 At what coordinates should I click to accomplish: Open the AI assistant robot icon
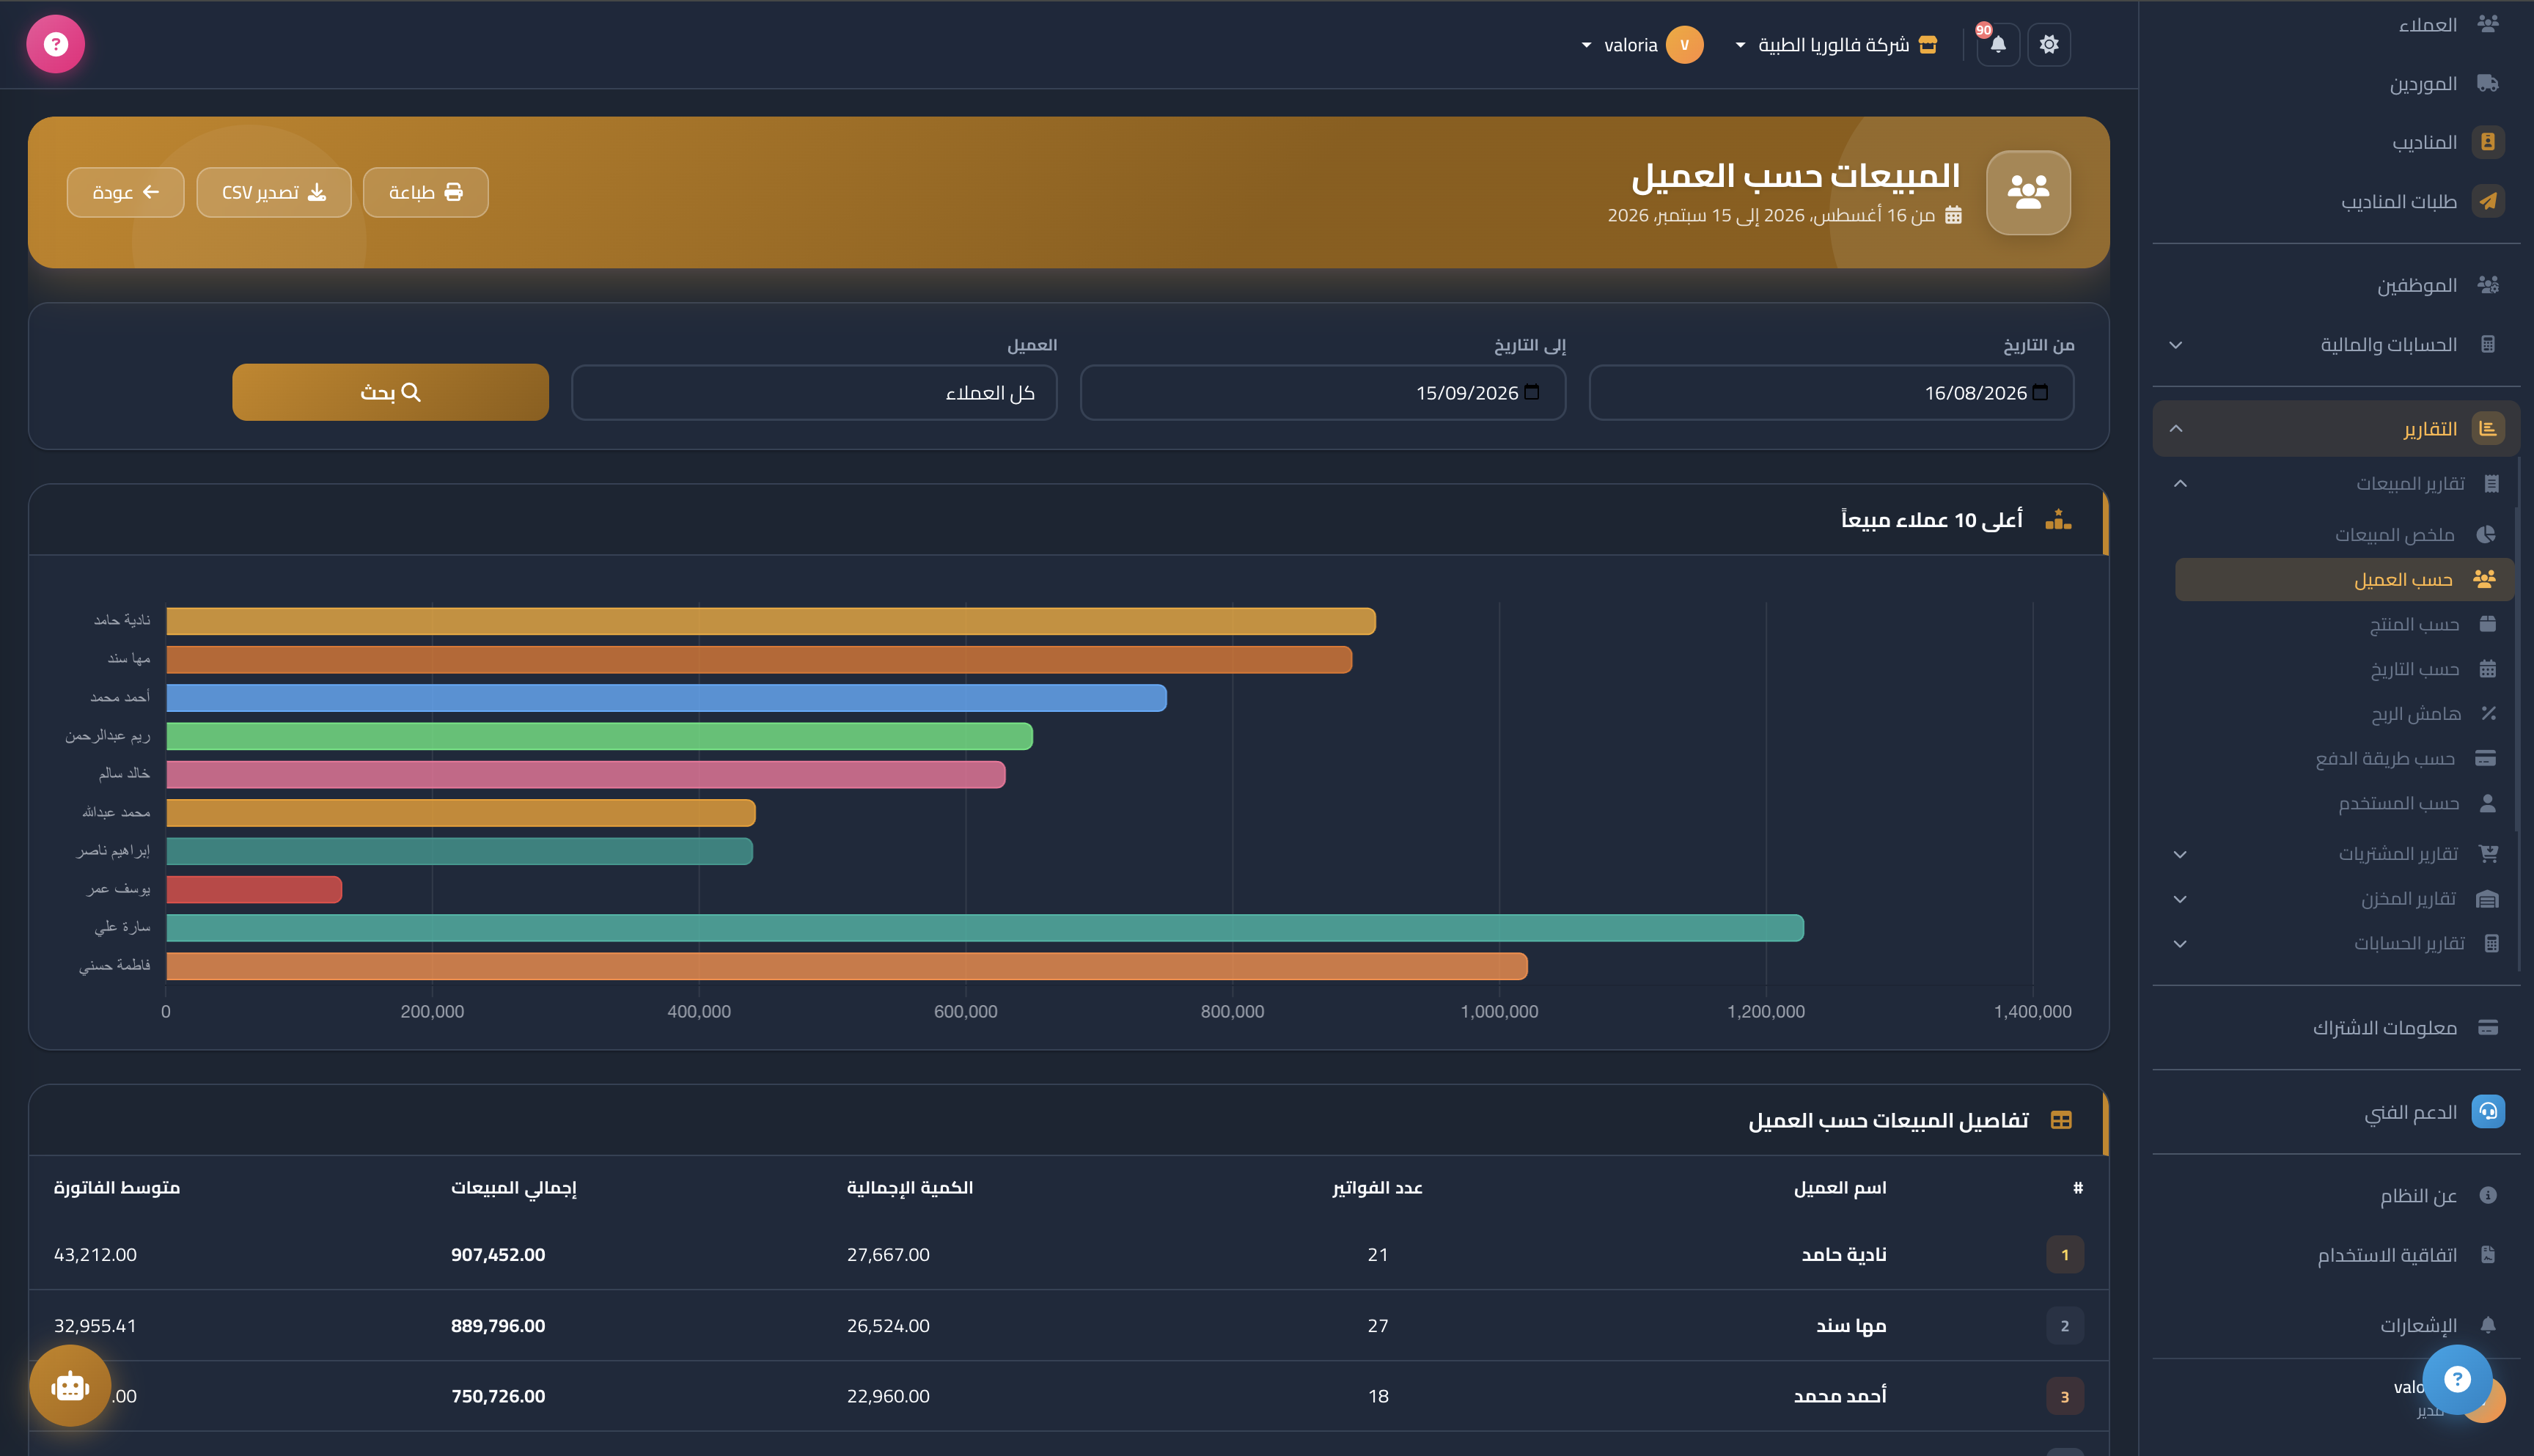pos(70,1386)
